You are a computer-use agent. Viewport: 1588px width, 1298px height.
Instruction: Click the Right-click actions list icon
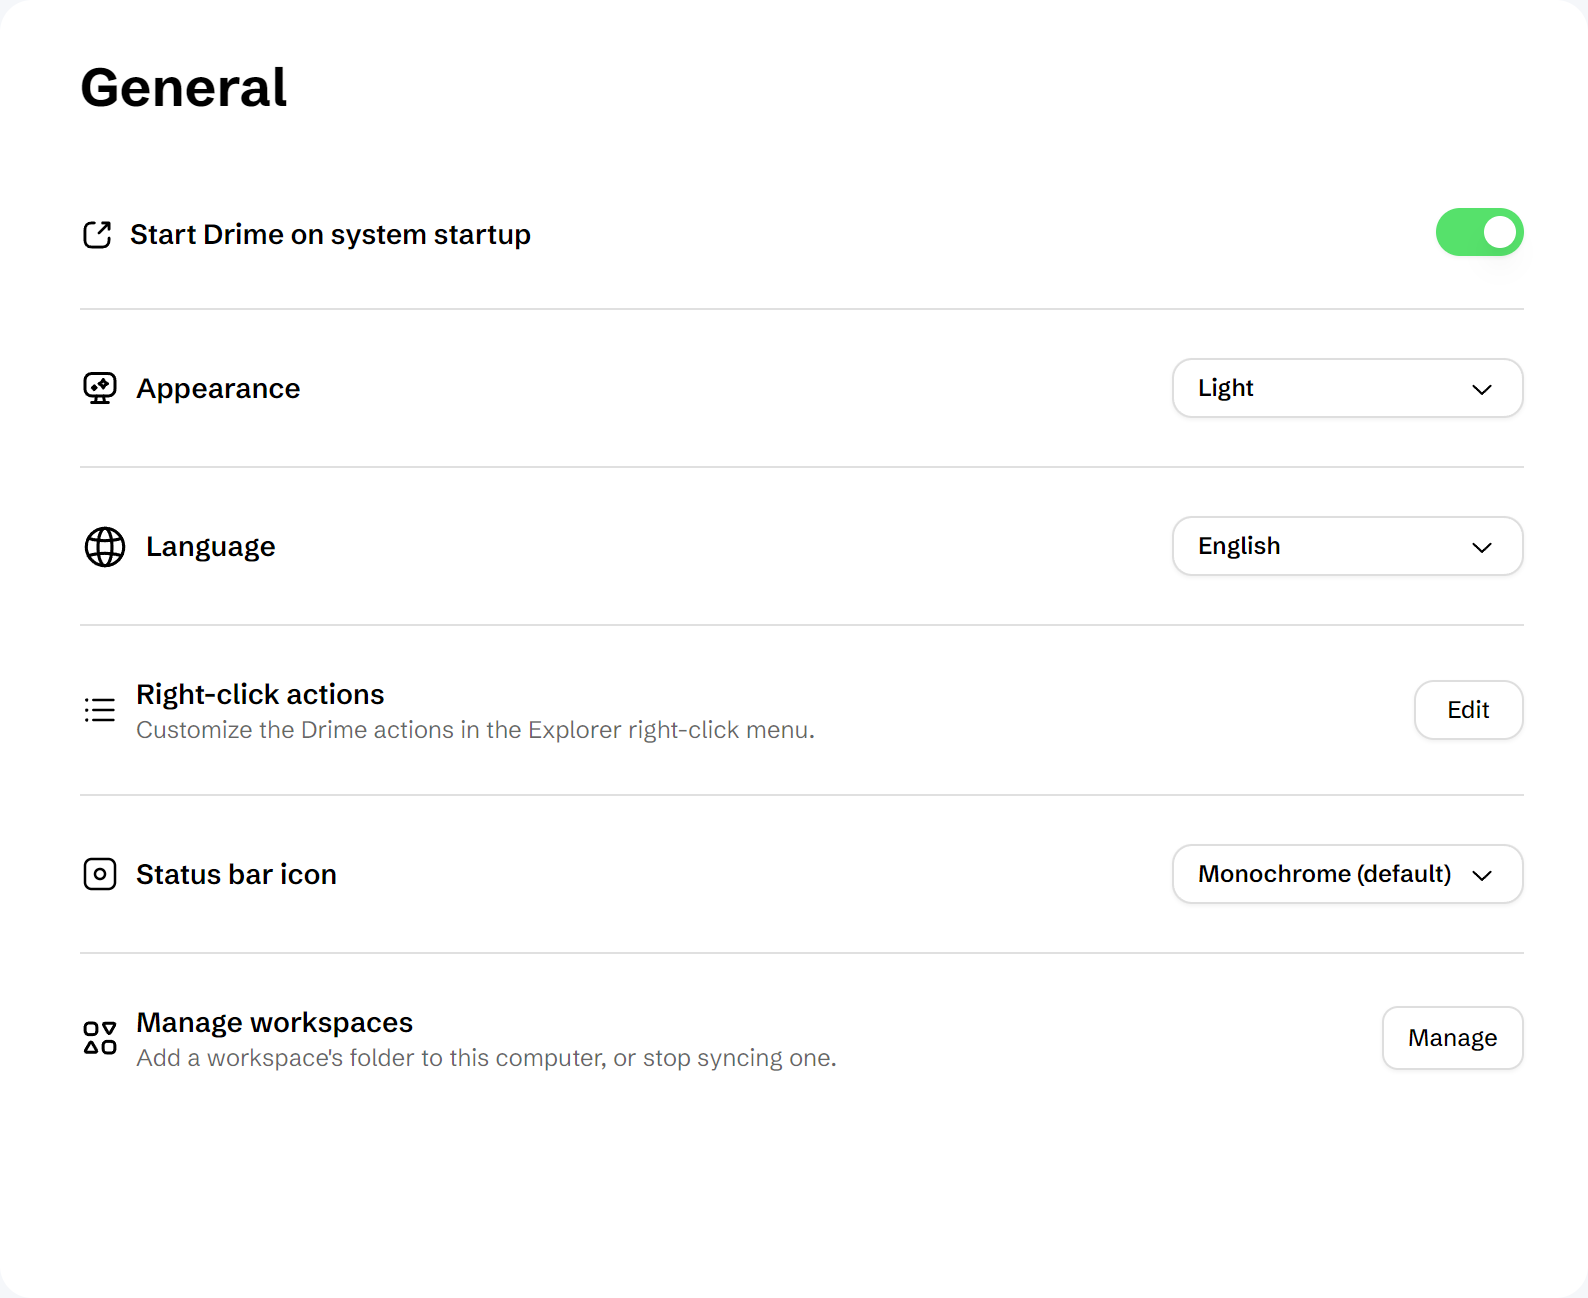100,710
